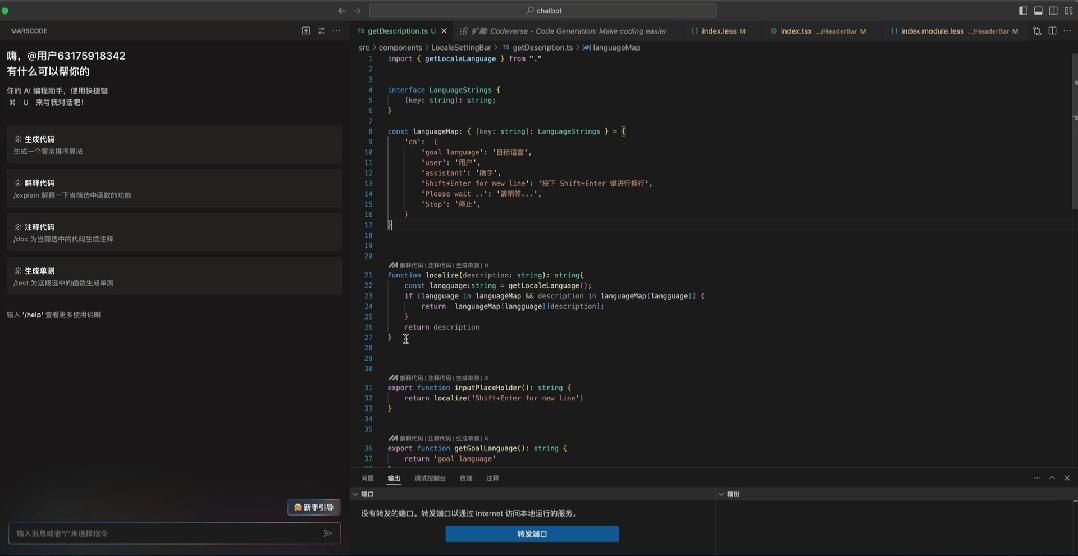Click the new chat icon in MarsCode header
The width and height of the screenshot is (1078, 556).
tap(306, 31)
